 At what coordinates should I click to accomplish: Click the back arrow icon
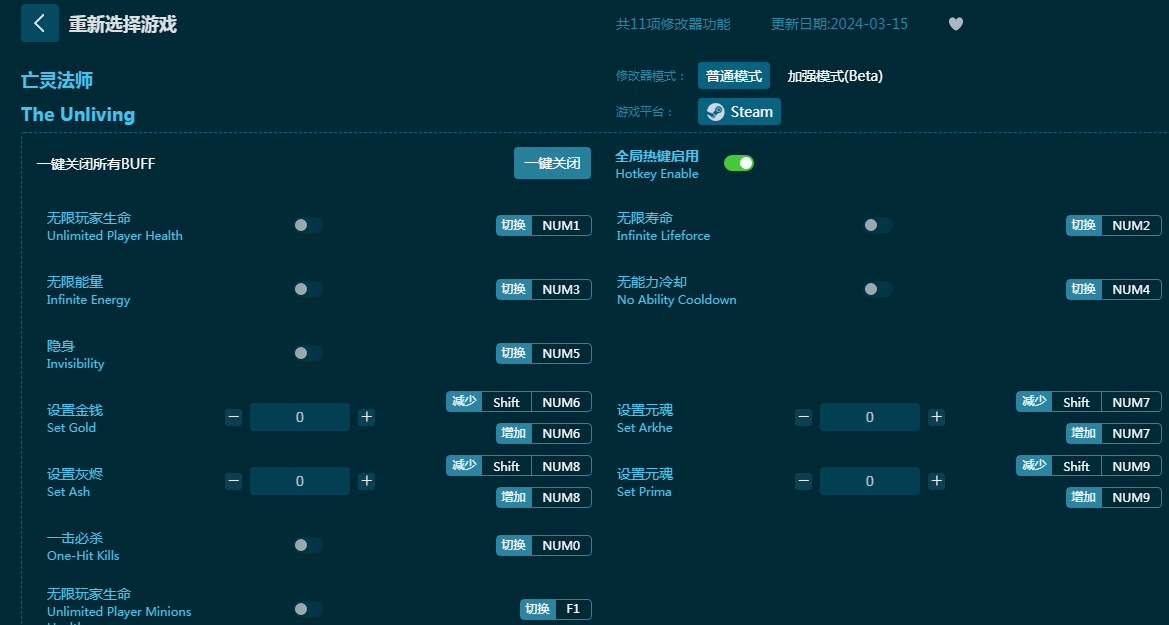40,23
